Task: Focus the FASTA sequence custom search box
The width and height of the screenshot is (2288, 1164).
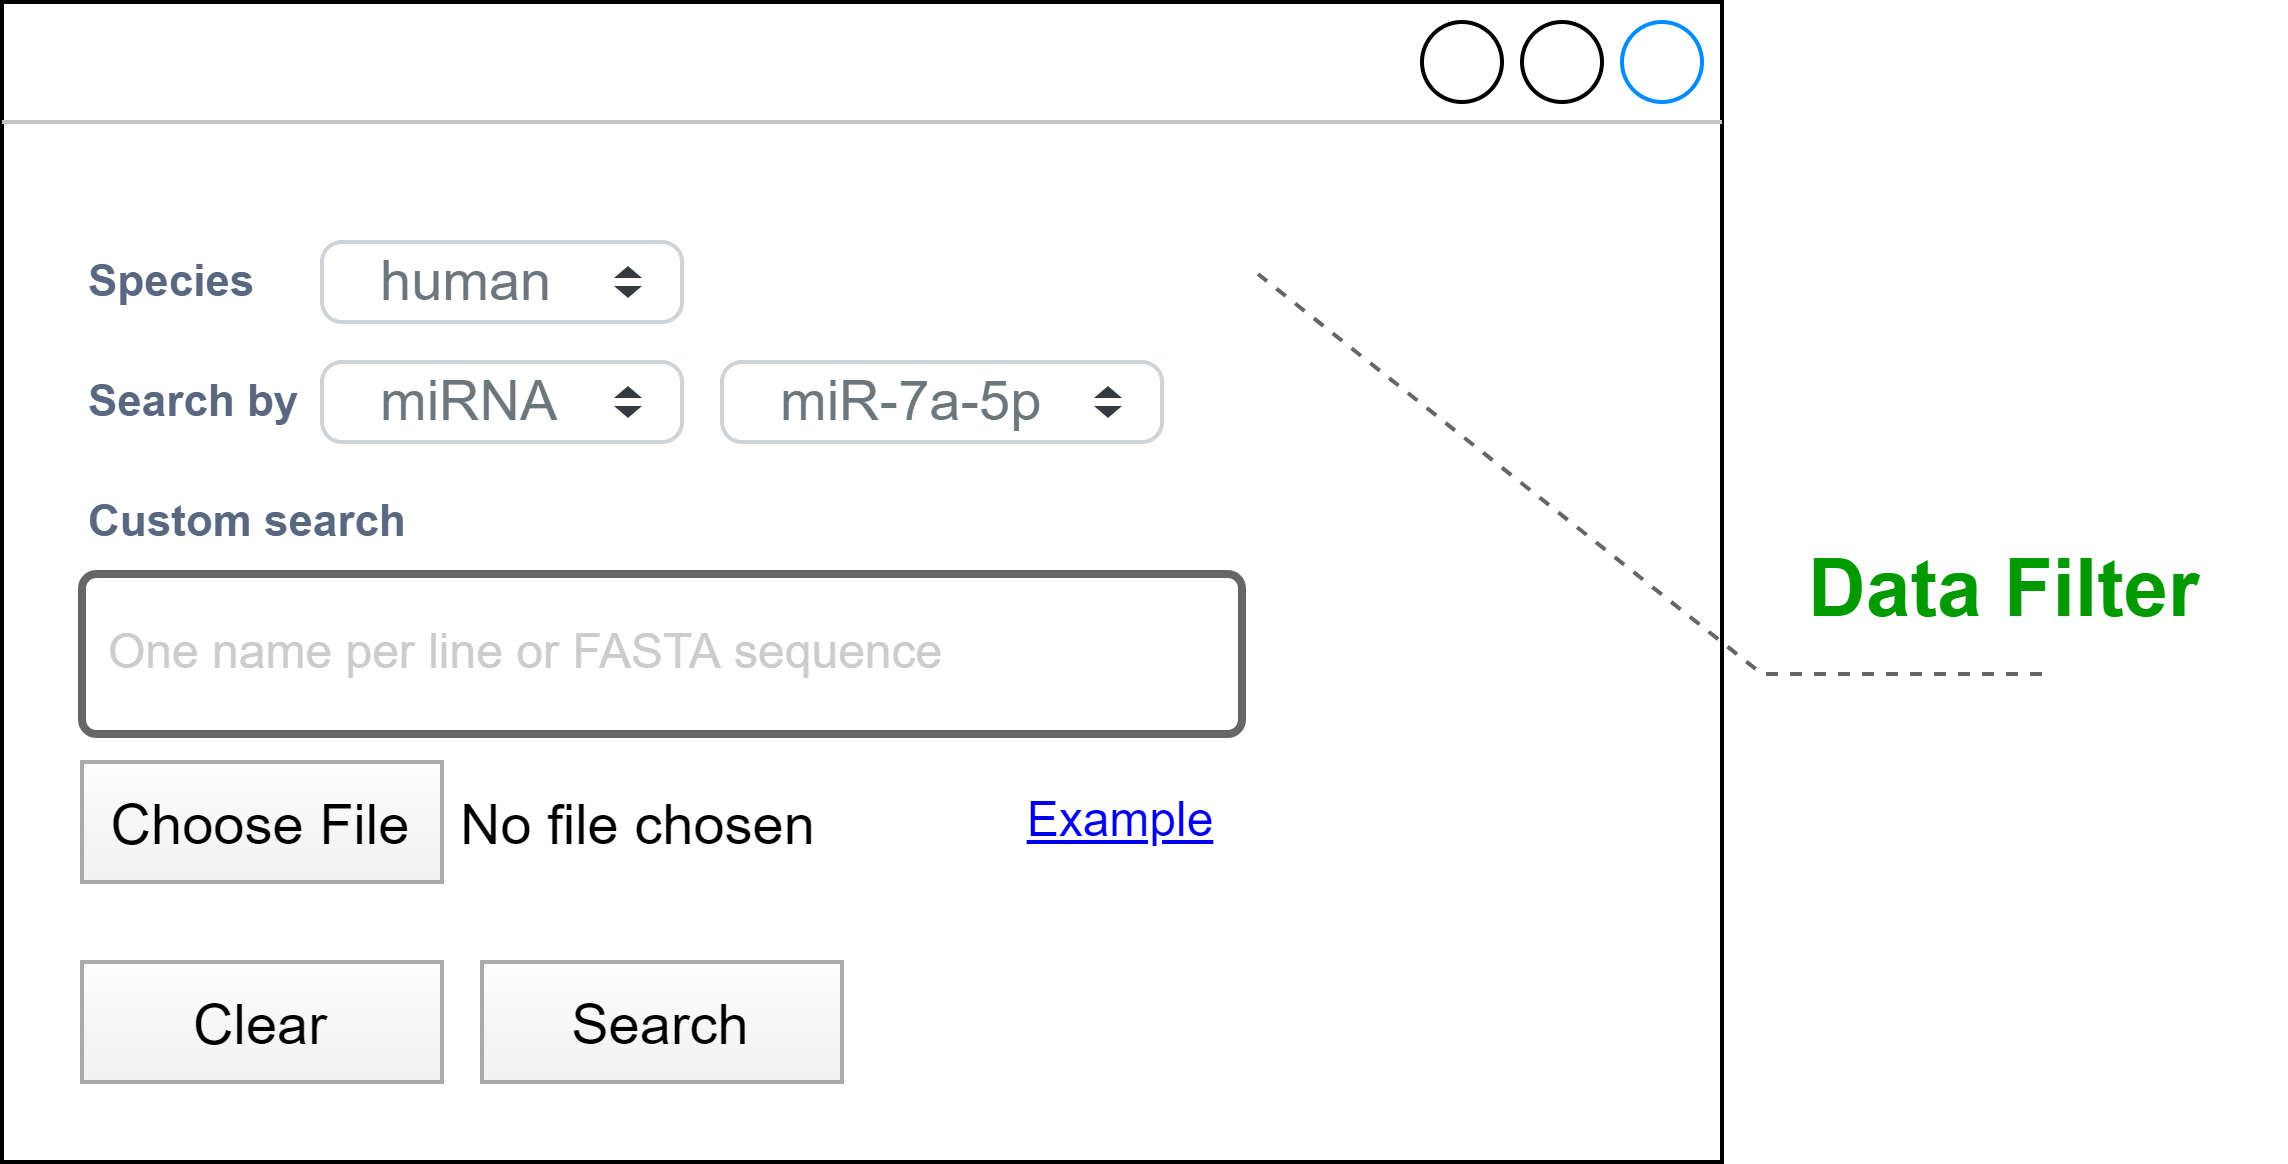Action: tap(662, 654)
